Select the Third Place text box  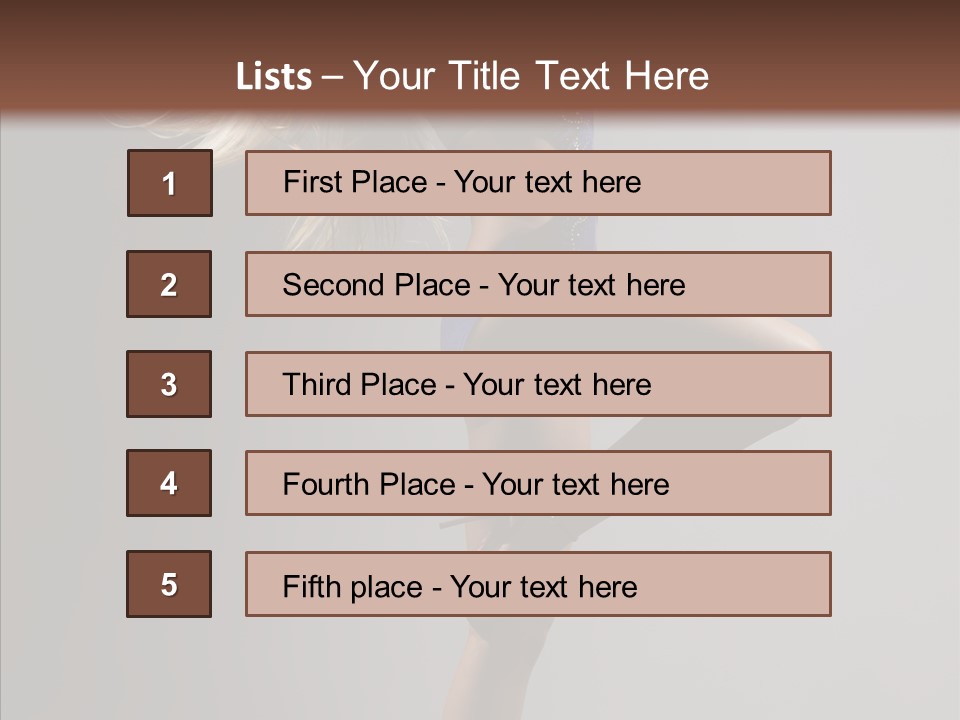tap(538, 384)
